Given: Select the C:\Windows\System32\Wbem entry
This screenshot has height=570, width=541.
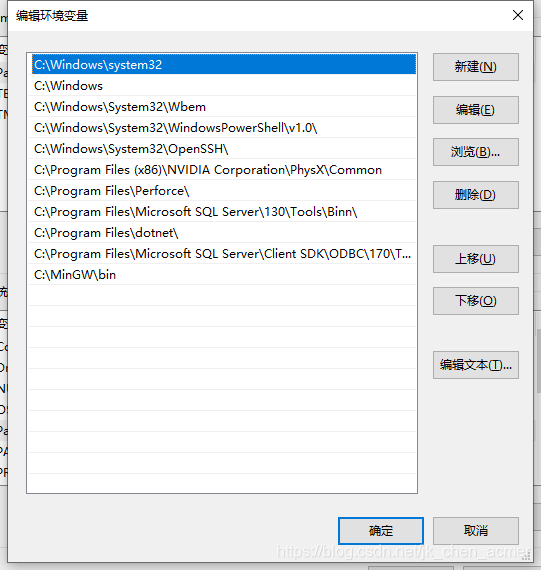Looking at the screenshot, I should tap(222, 107).
